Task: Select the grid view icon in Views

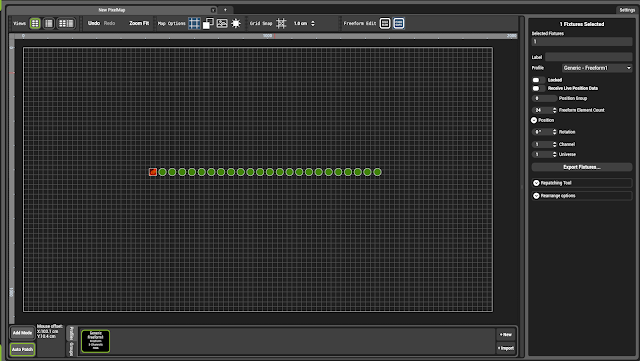Action: click(x=35, y=23)
